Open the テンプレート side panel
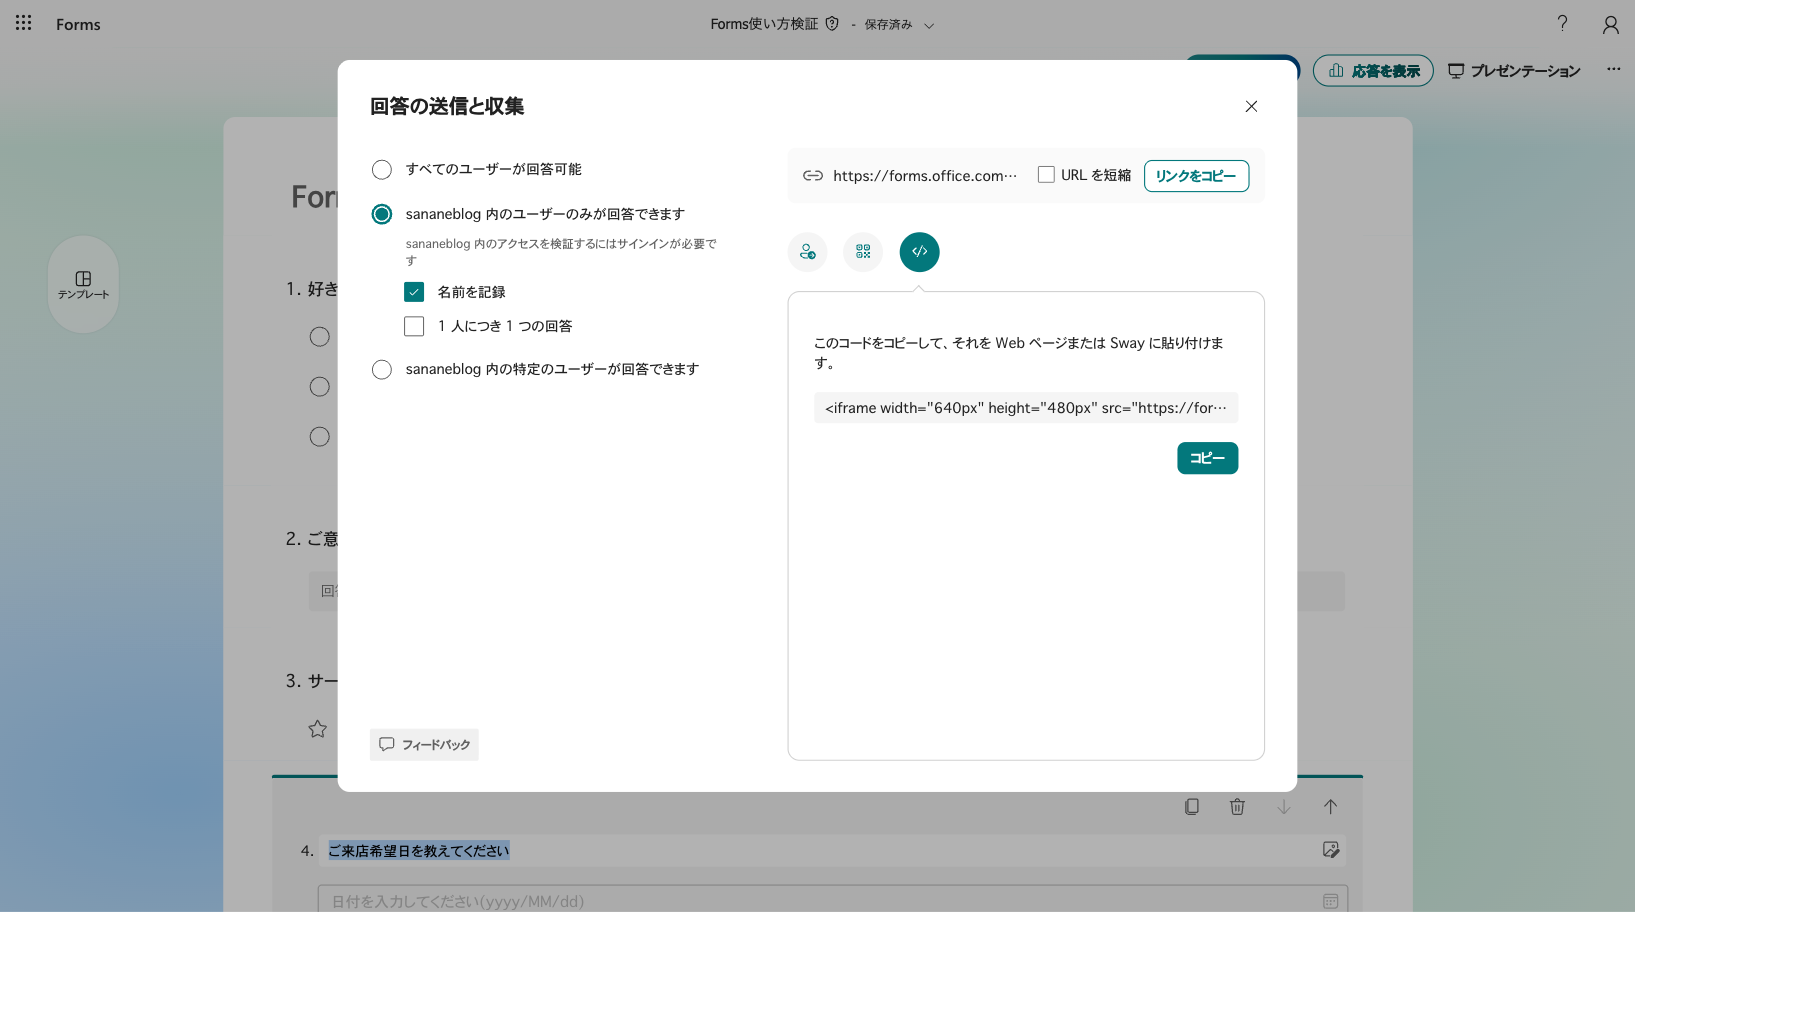 83,284
